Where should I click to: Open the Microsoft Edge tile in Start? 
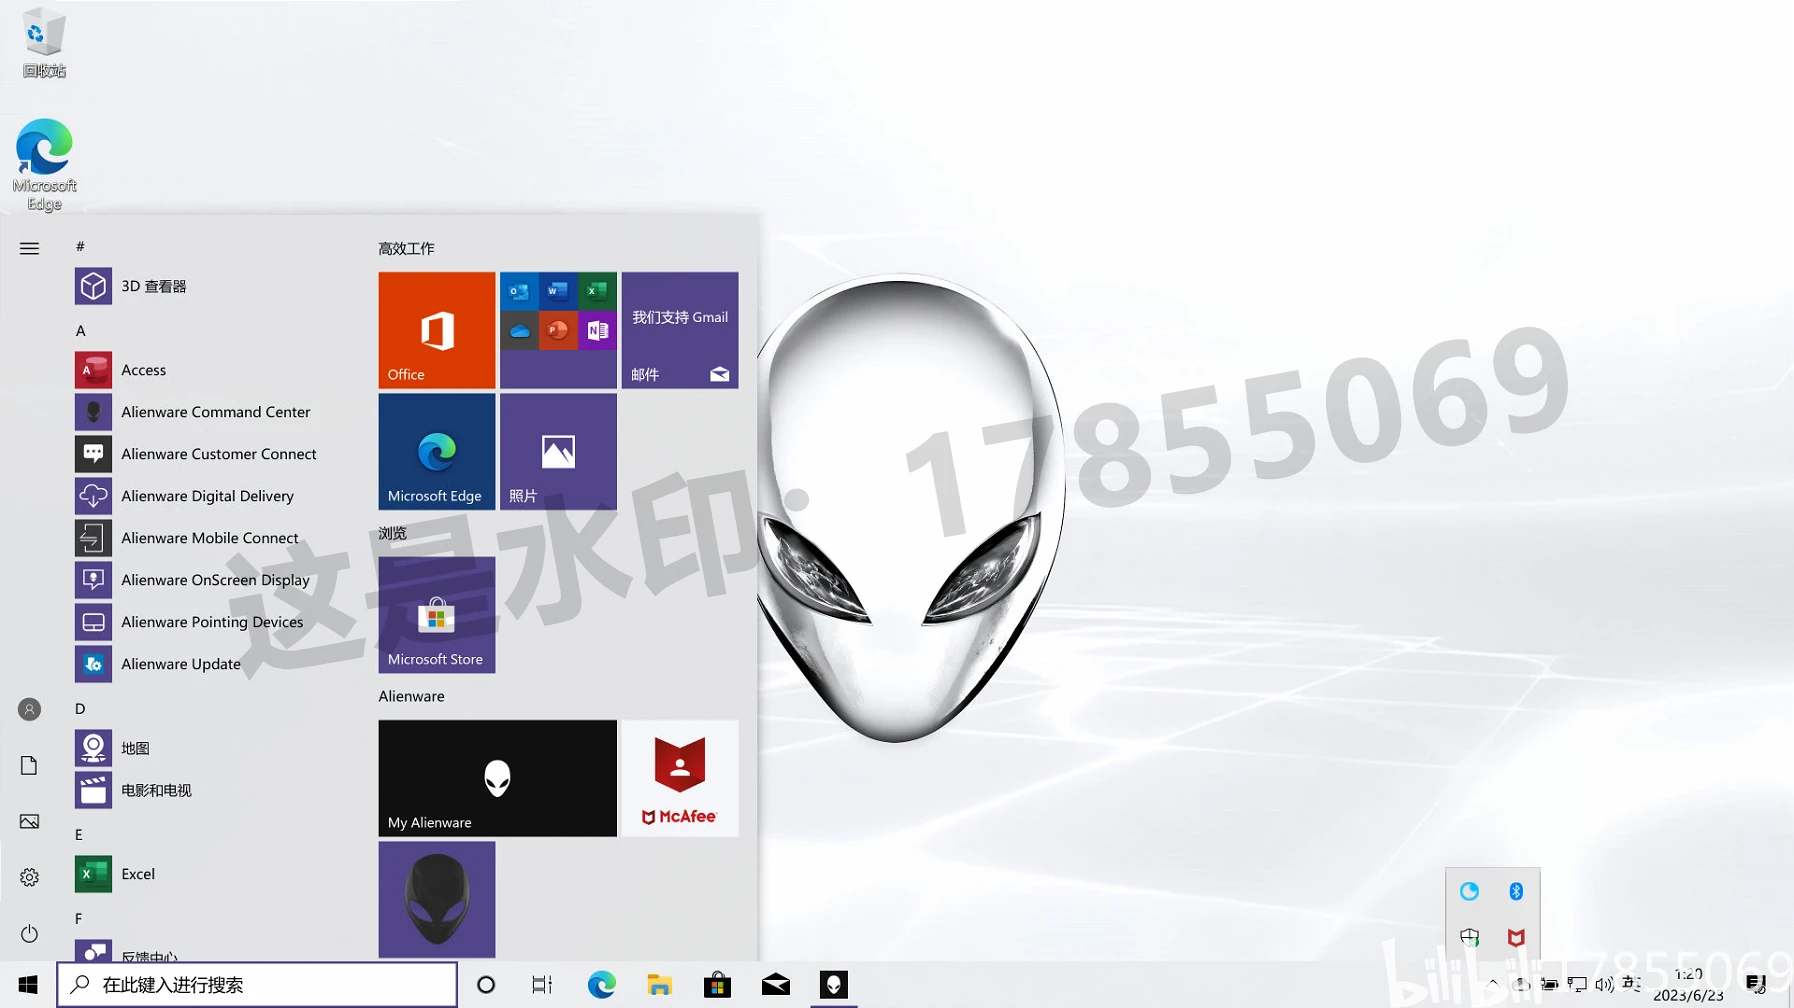(x=437, y=451)
